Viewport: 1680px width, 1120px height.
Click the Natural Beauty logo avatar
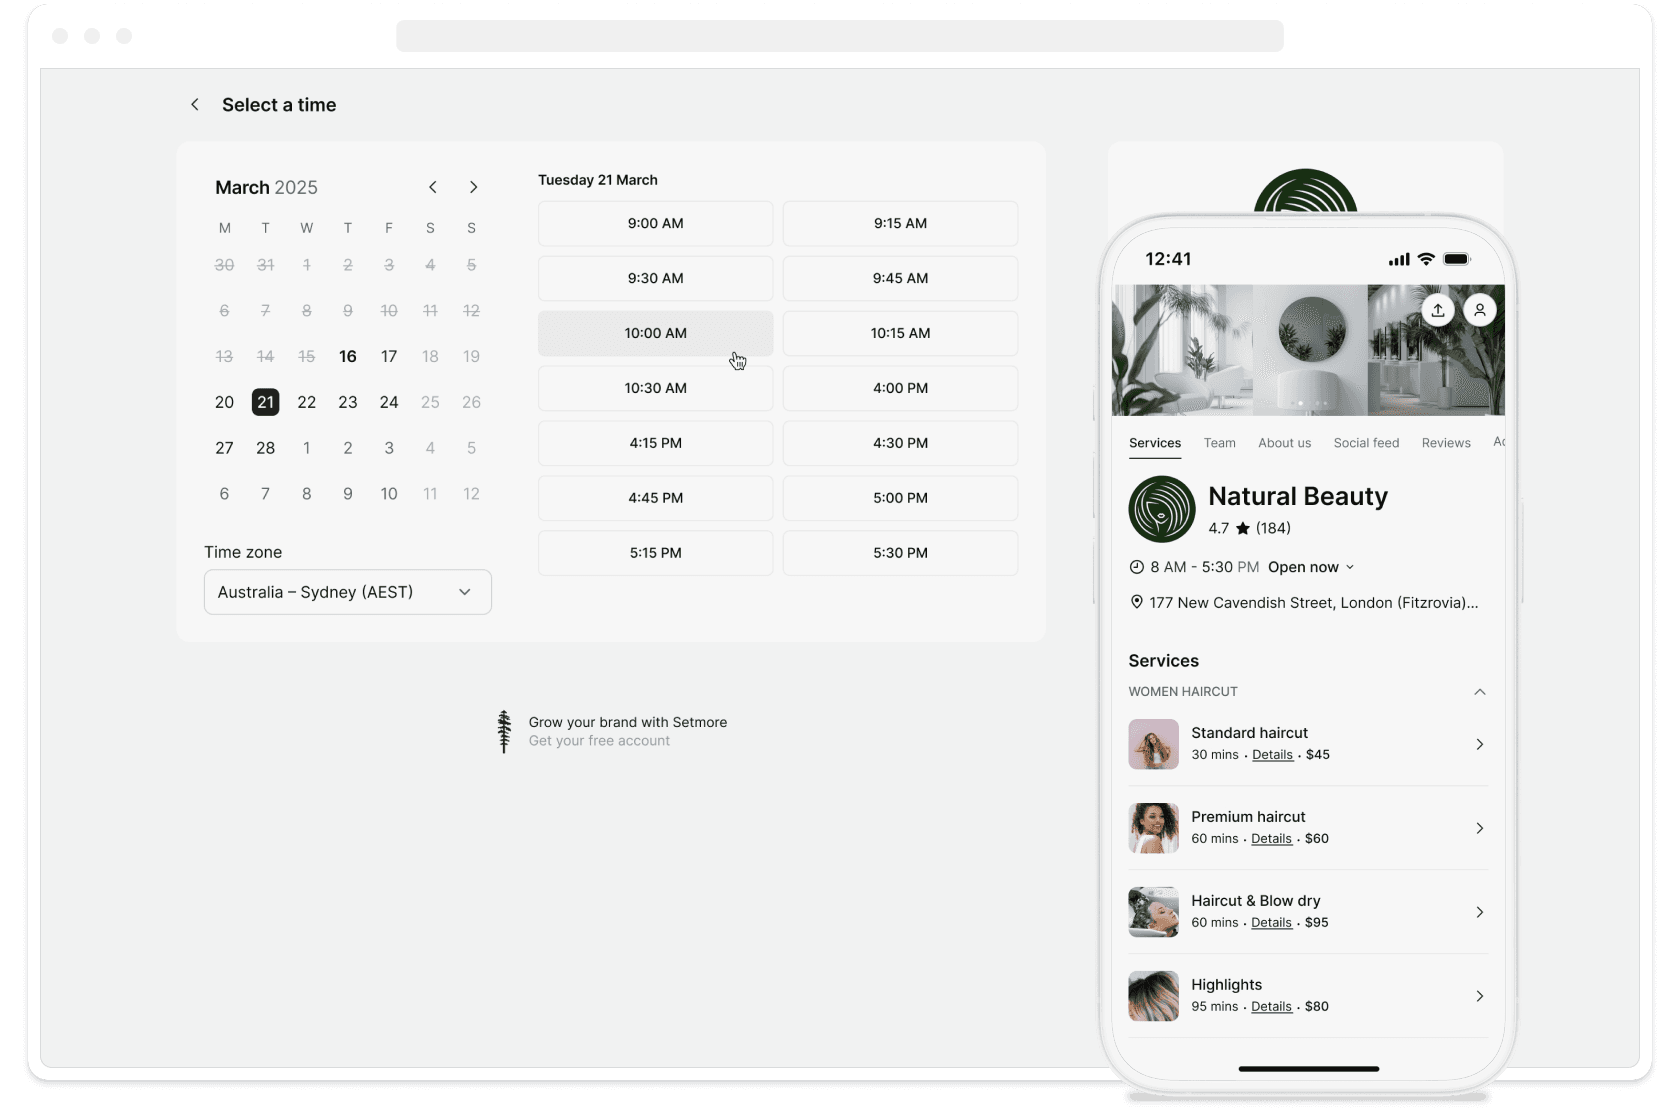[1160, 509]
